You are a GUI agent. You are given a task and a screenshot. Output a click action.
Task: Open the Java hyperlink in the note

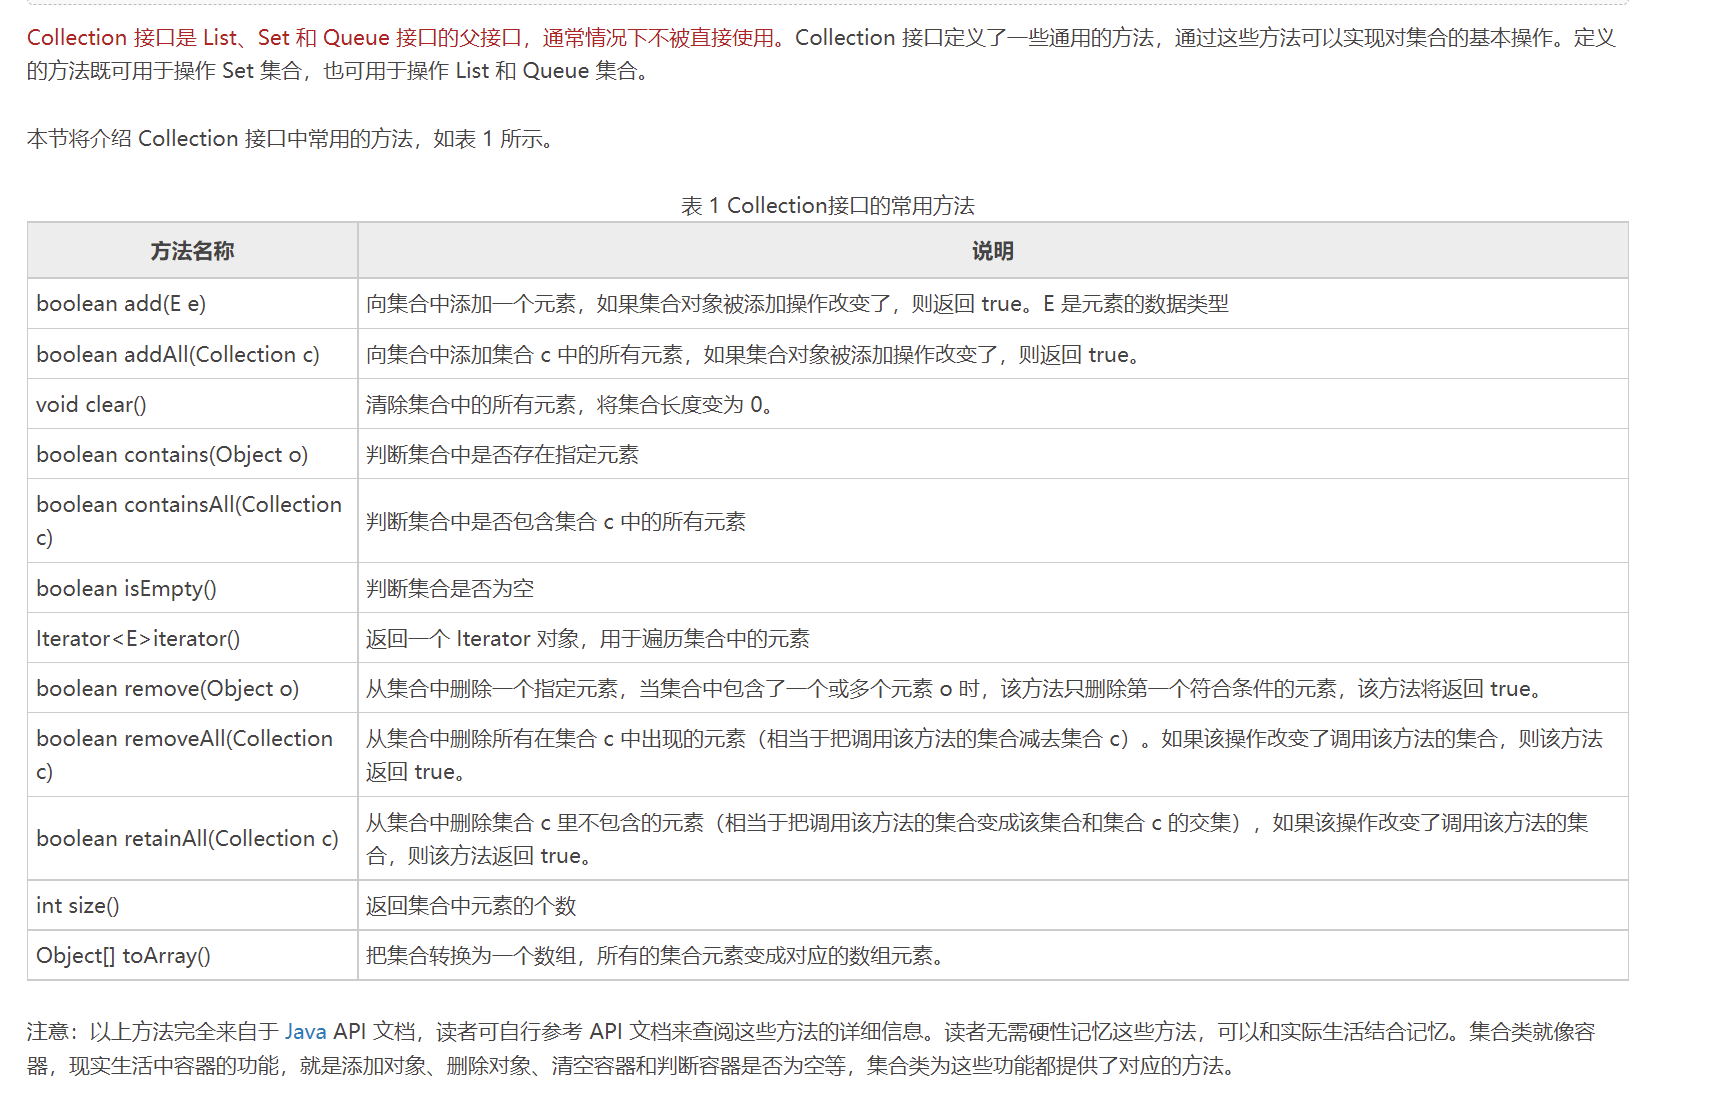[305, 1031]
